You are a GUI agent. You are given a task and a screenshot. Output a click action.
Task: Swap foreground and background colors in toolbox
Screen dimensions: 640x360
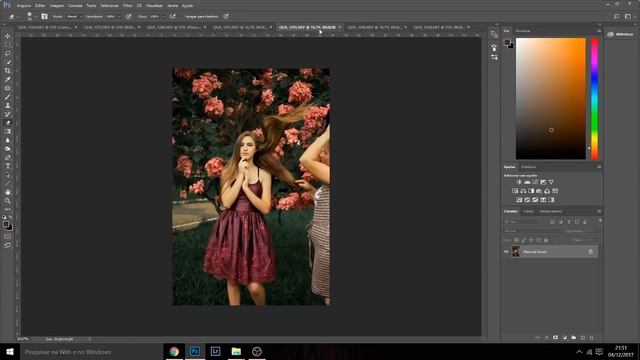click(x=11, y=217)
